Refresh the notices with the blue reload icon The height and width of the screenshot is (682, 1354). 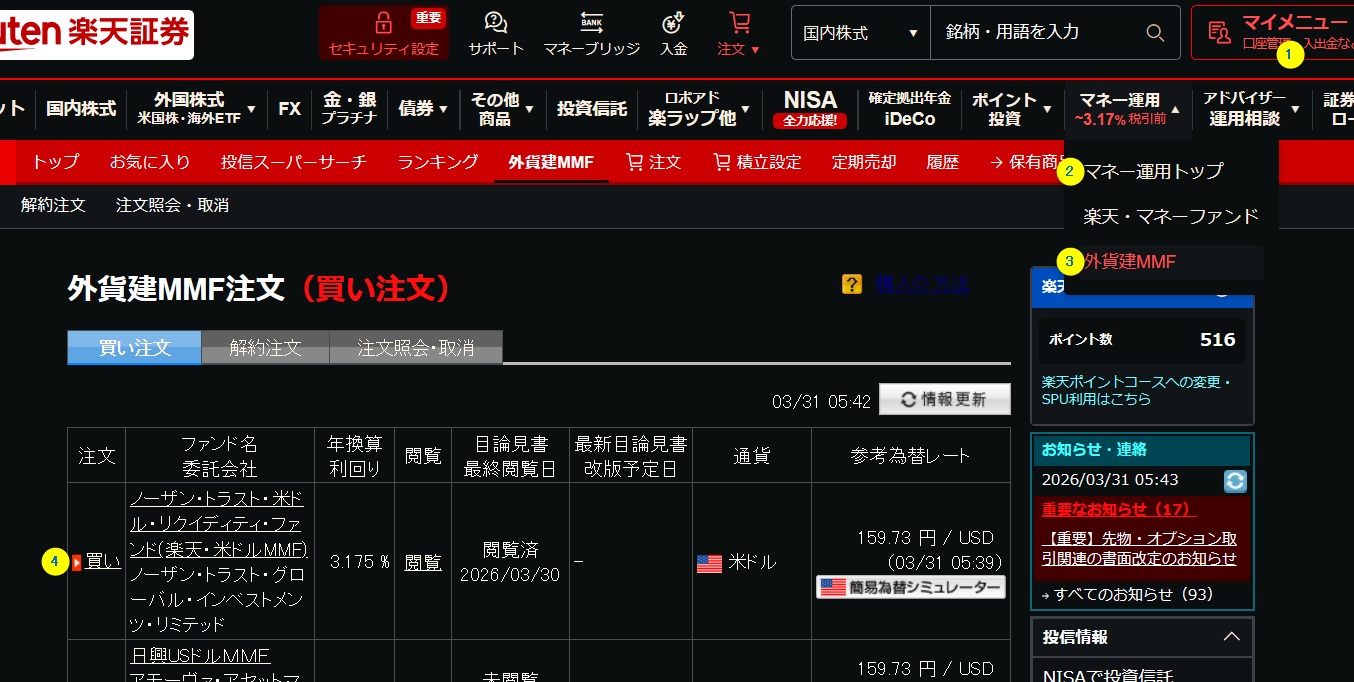coord(1235,481)
